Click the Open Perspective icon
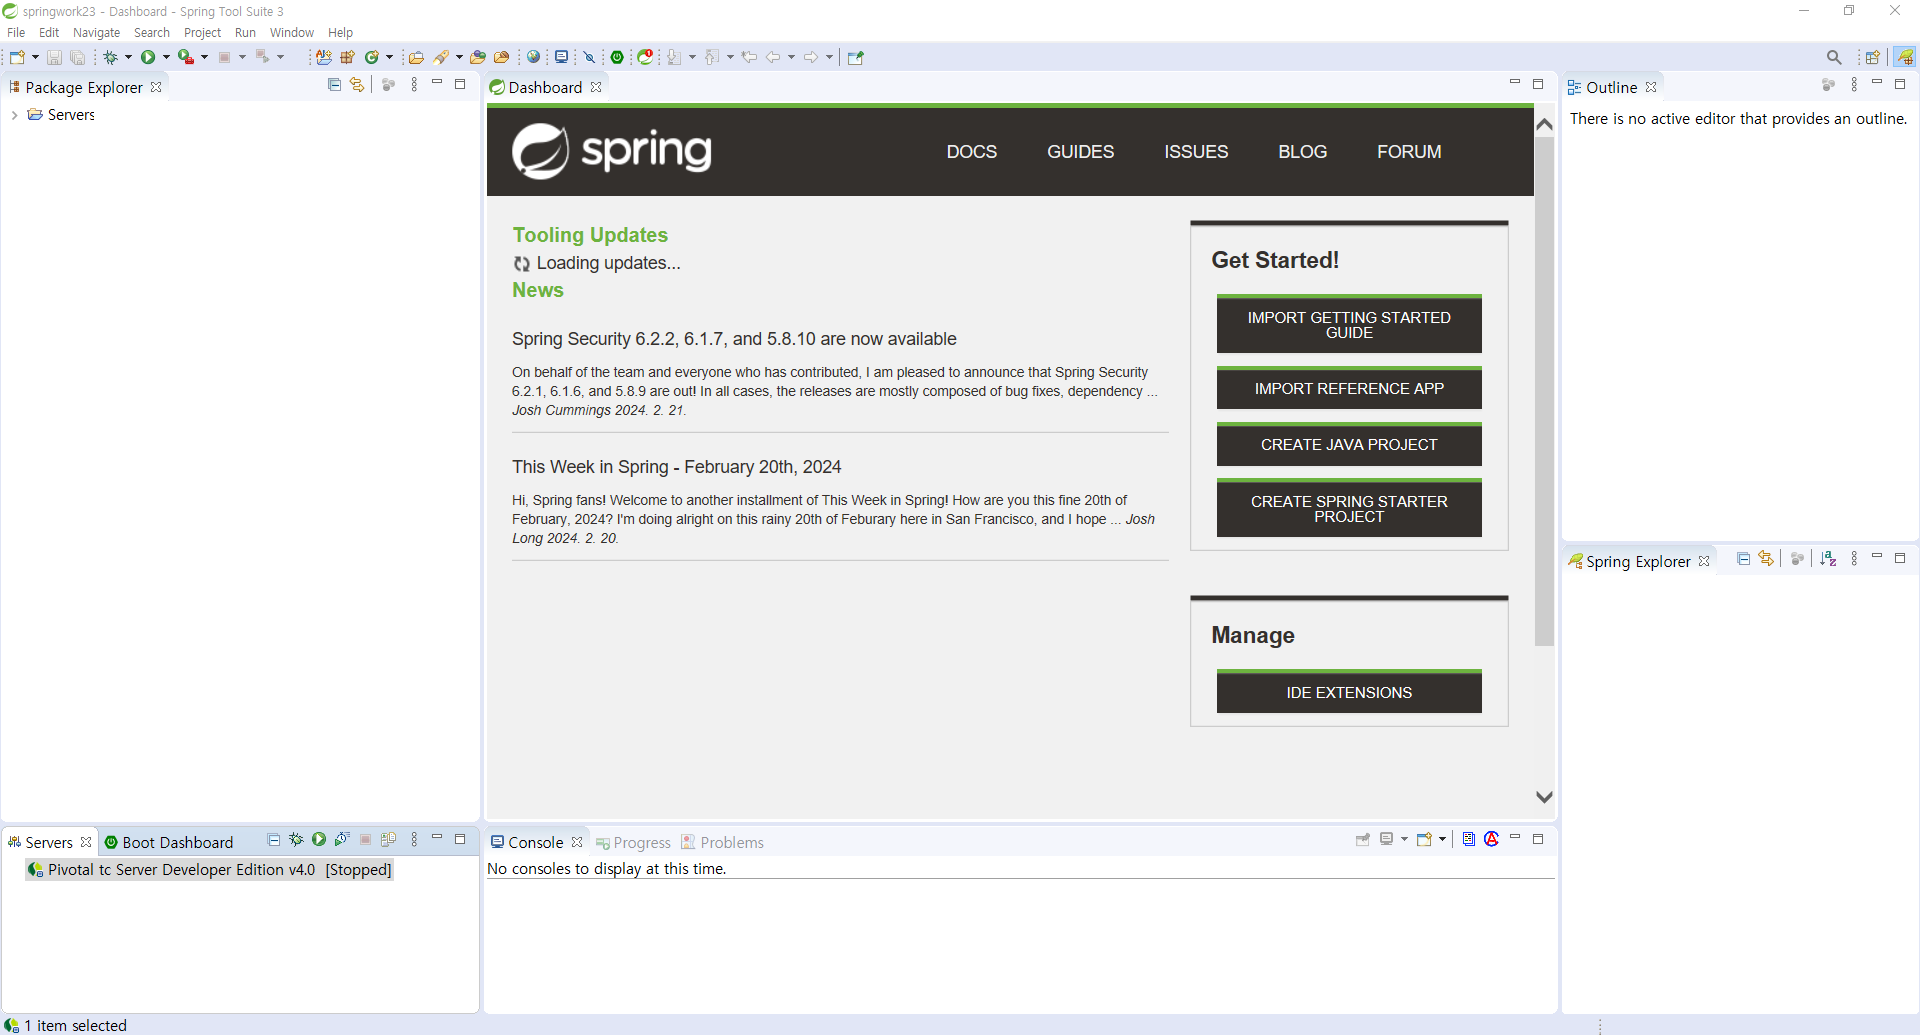 [x=1873, y=57]
